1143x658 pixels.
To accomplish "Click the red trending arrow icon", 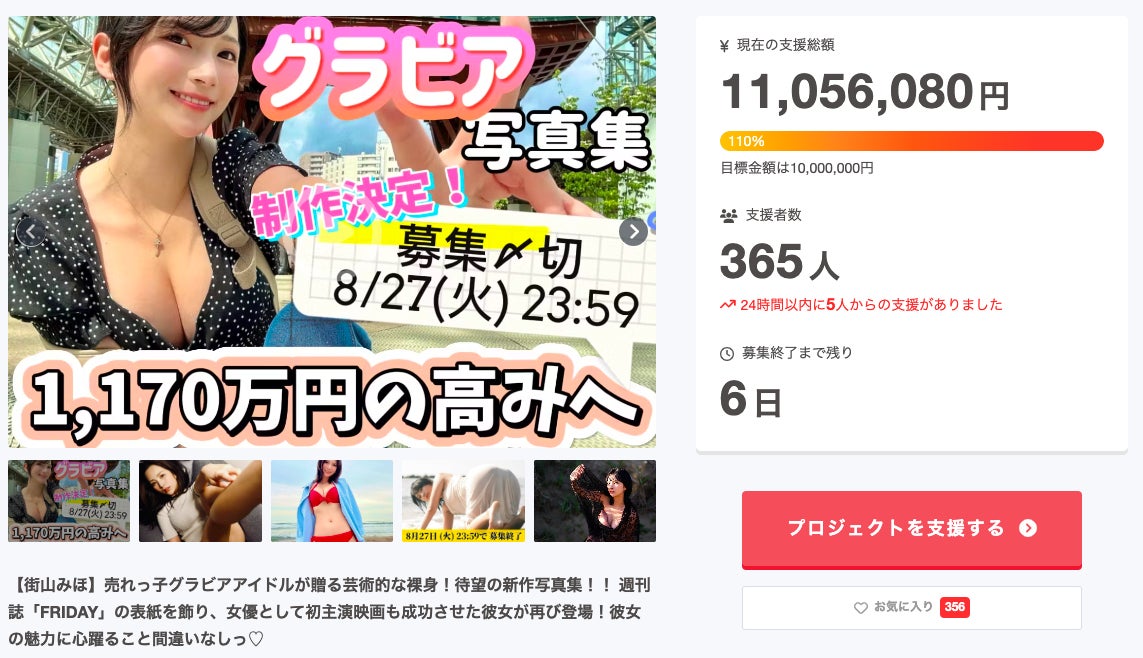I will pyautogui.click(x=727, y=305).
